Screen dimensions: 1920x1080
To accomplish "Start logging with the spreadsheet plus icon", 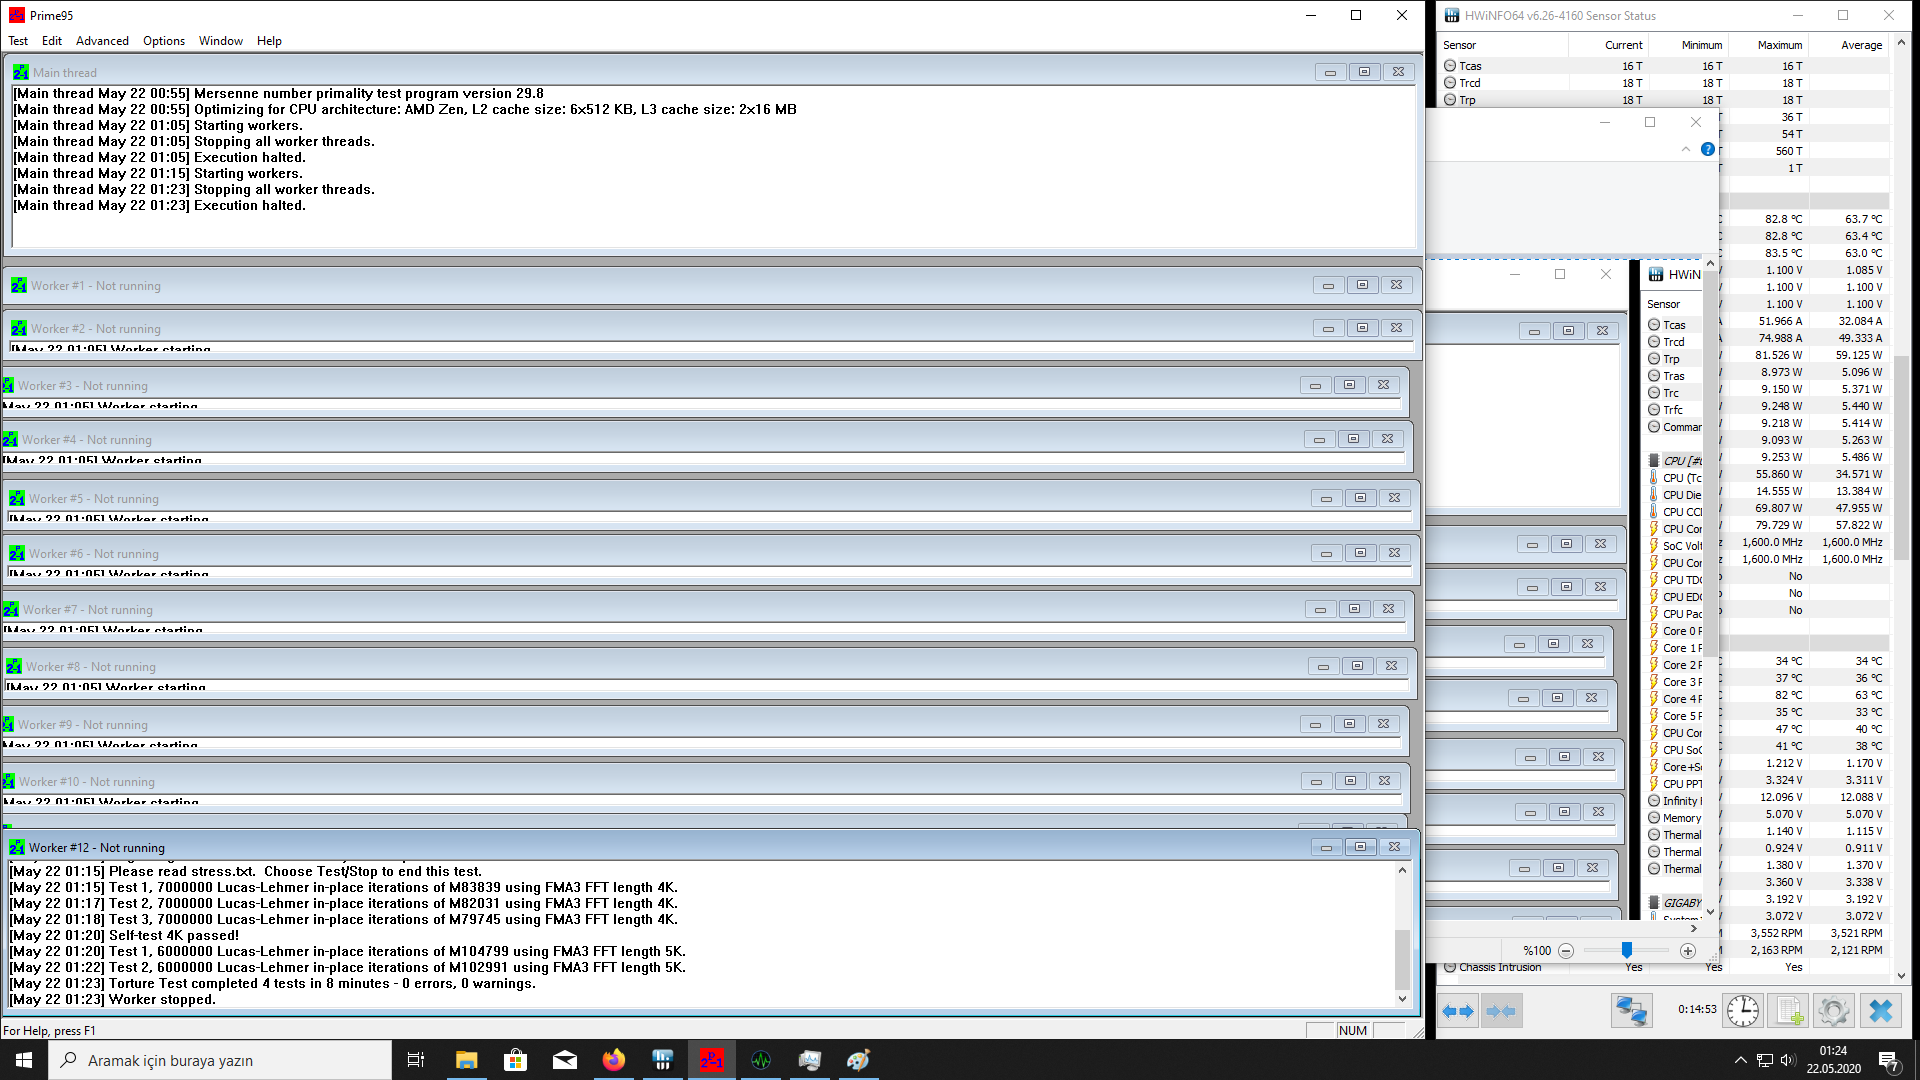I will 1789,1011.
